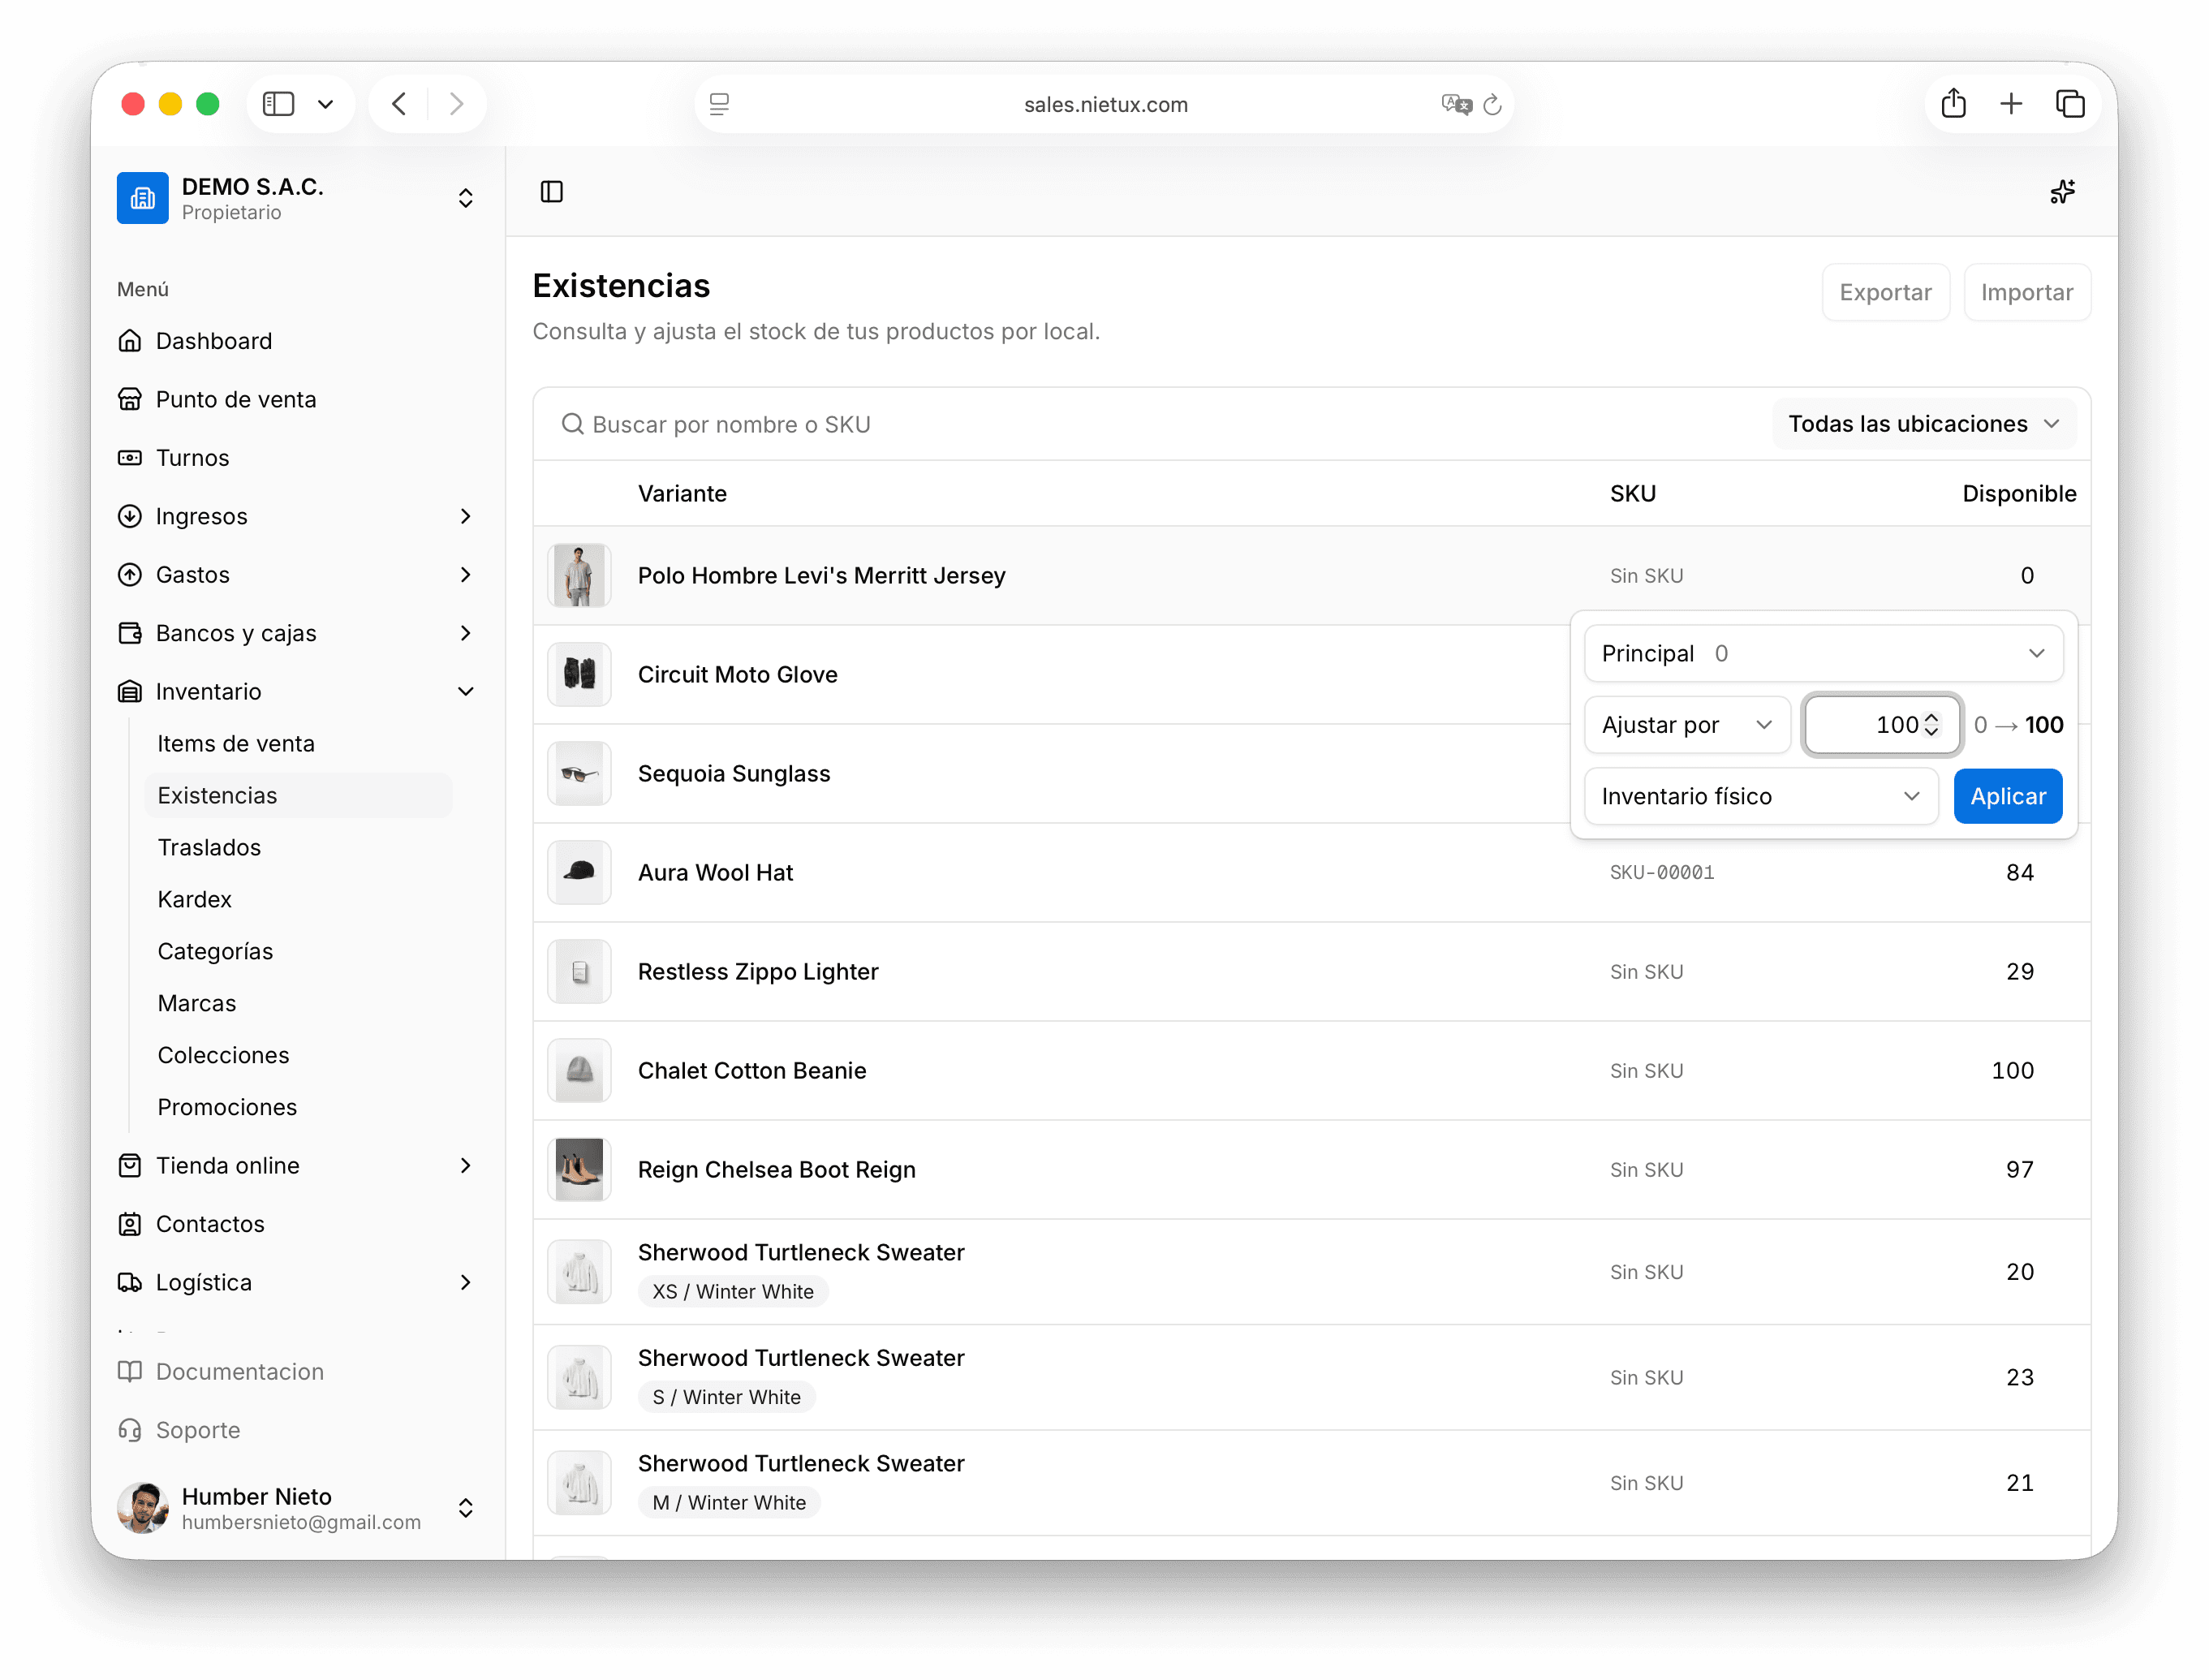
Task: Click the page reader icon in address bar
Action: click(x=719, y=104)
